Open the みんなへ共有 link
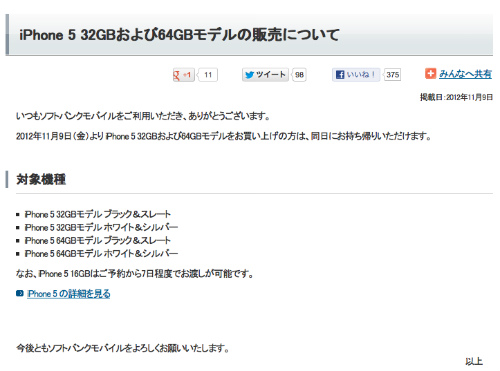This screenshot has width=500, height=371. pos(465,74)
